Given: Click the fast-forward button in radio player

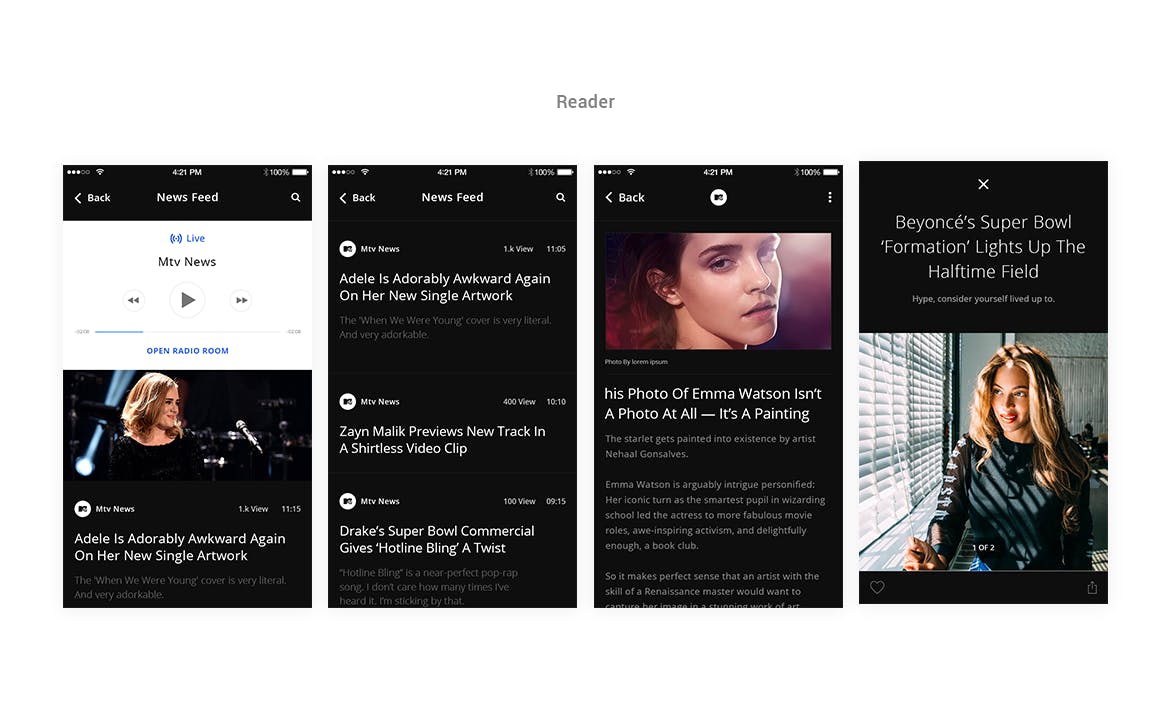Looking at the screenshot, I should [x=240, y=300].
